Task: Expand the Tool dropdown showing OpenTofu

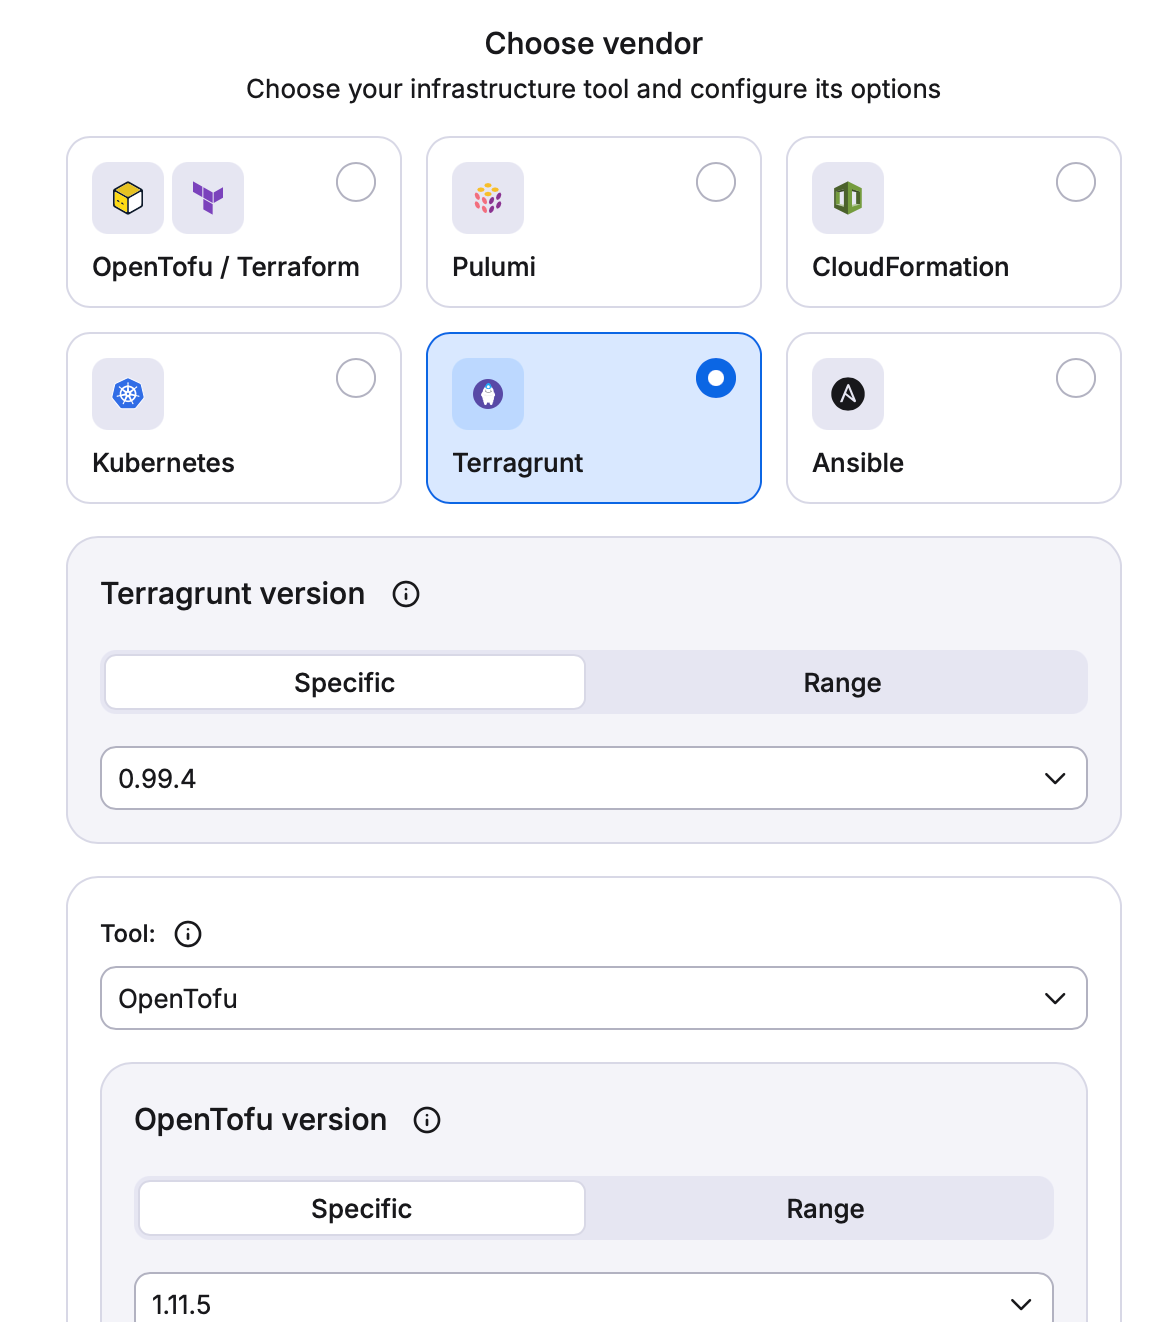Action: tap(594, 998)
